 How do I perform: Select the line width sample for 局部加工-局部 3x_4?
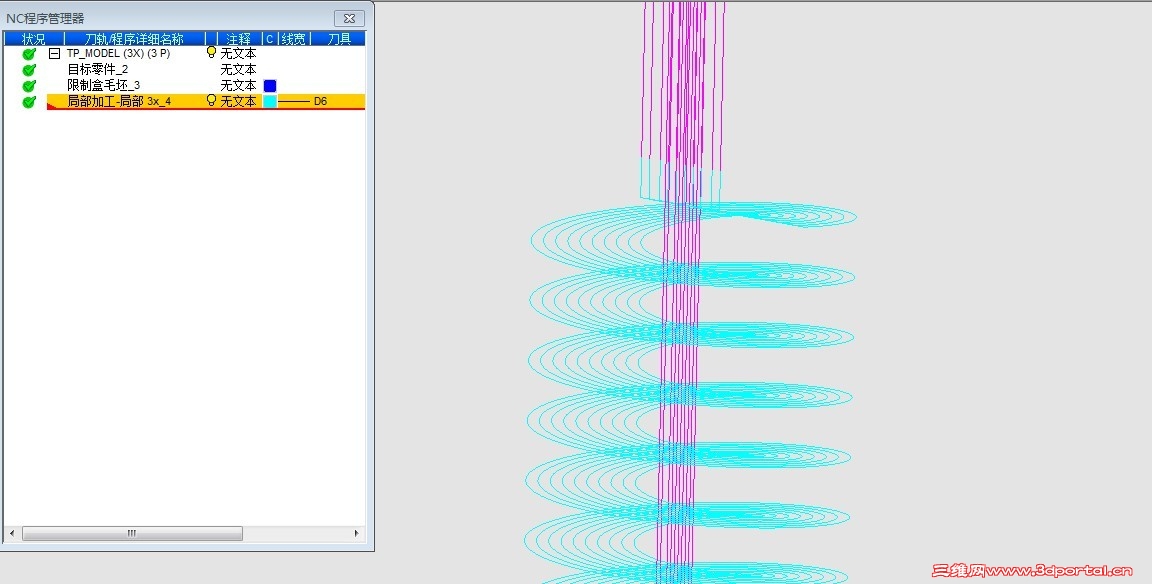294,101
